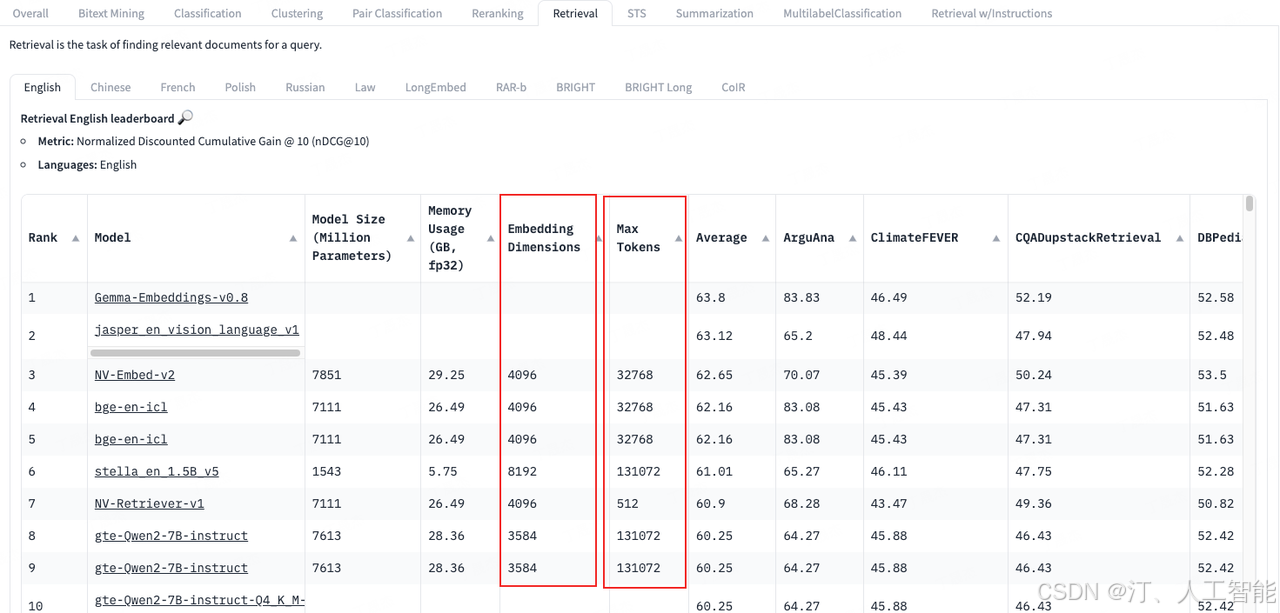
Task: Click Memory Usage value 29.25
Action: 446,375
